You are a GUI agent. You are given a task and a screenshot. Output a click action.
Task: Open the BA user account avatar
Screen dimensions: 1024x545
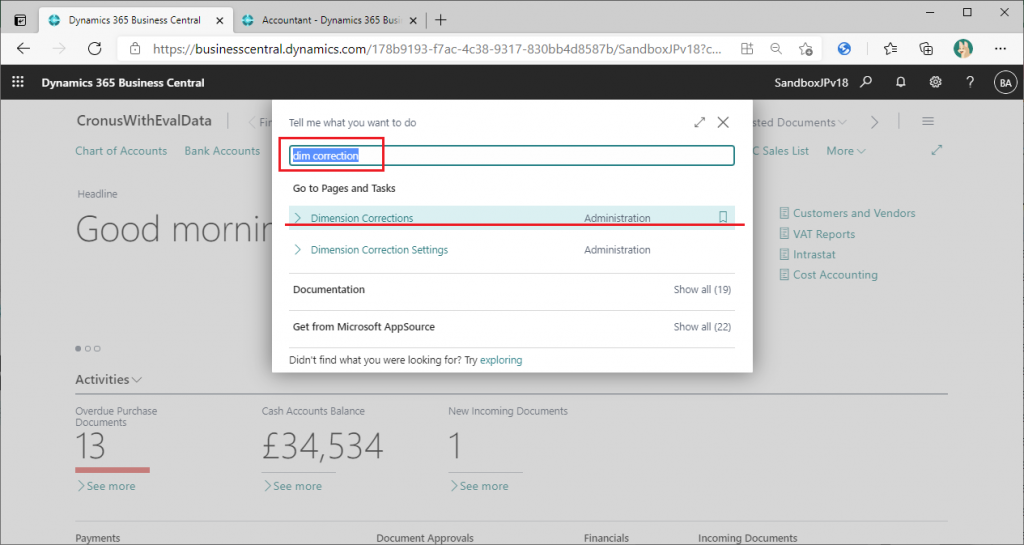(x=1005, y=83)
